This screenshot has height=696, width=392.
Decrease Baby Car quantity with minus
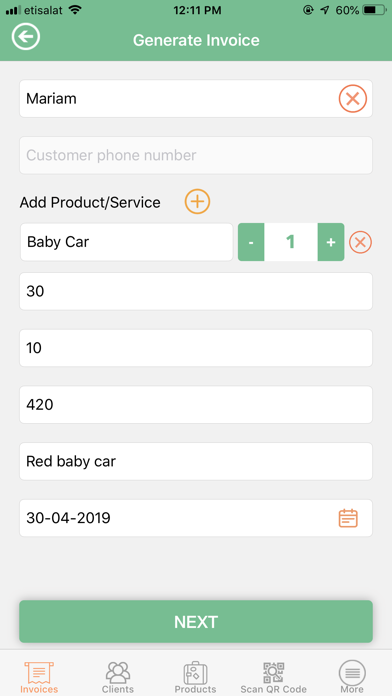click(x=251, y=242)
